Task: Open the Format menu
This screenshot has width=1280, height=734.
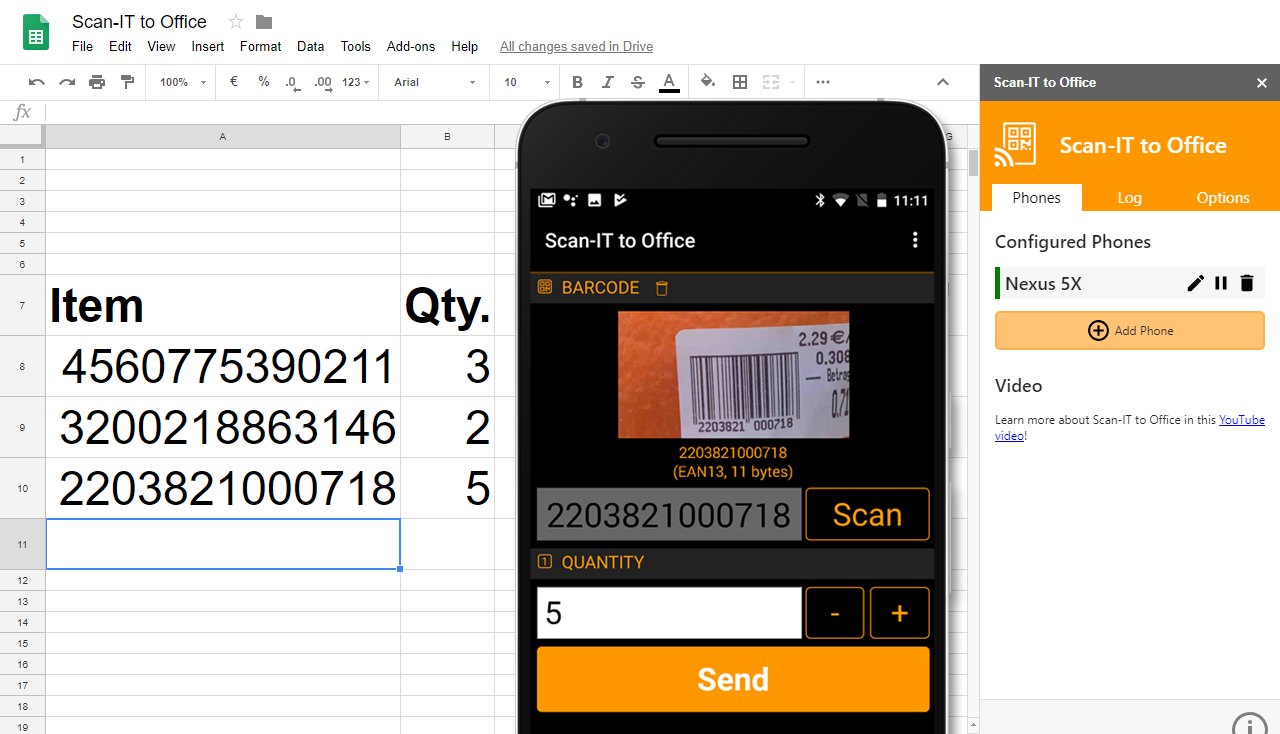Action: tap(260, 46)
